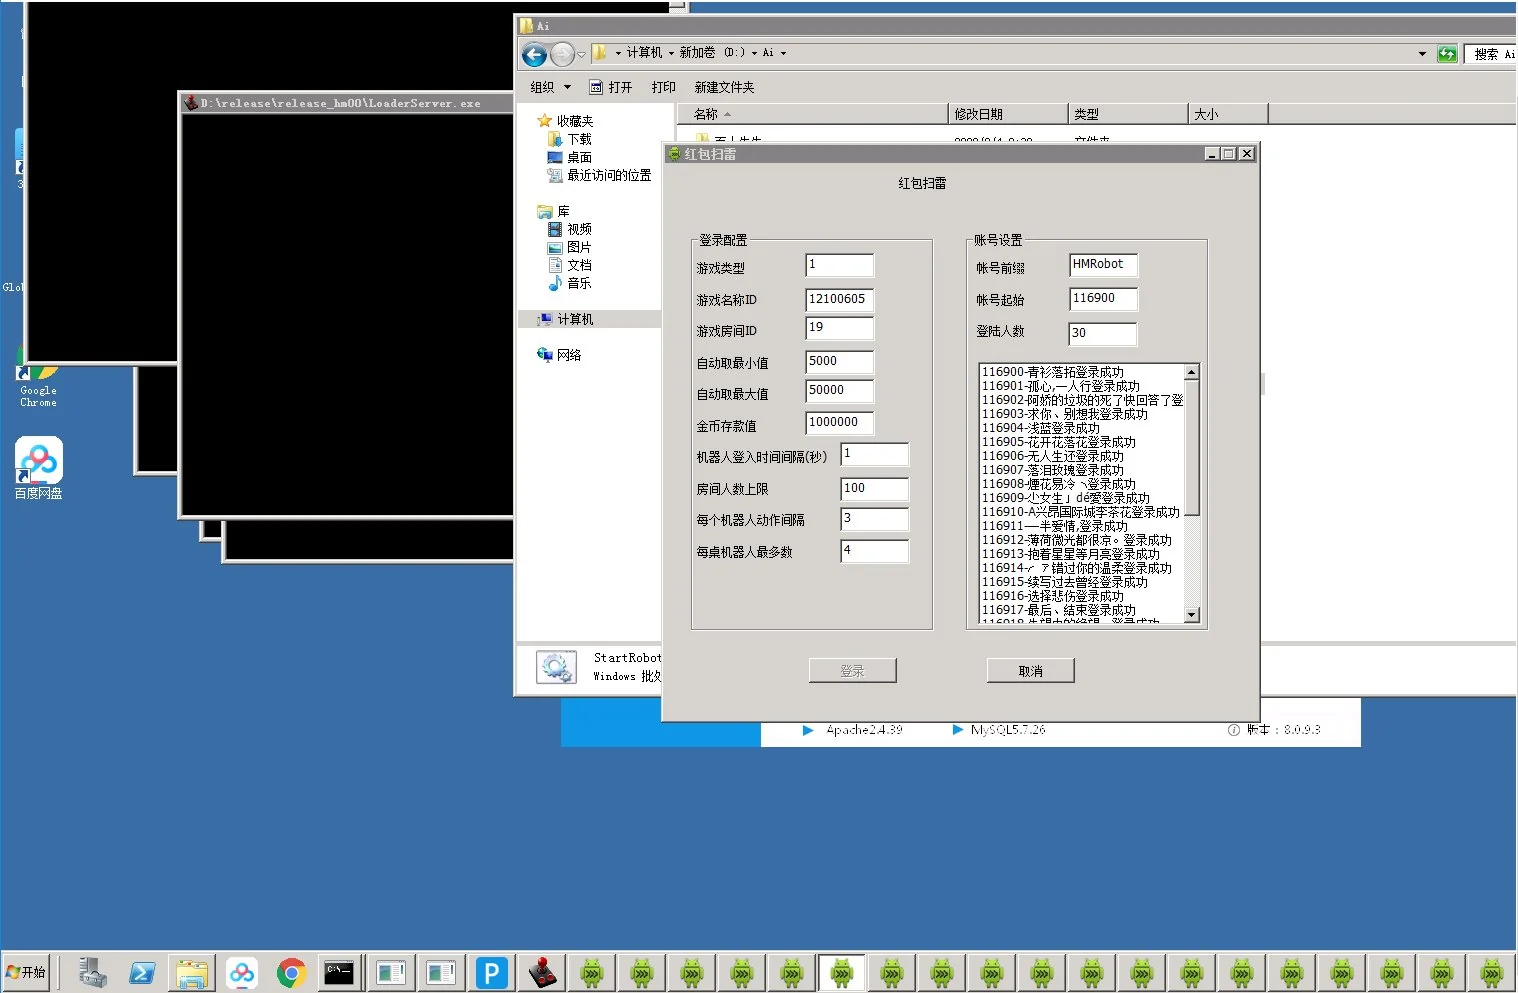Image resolution: width=1518 pixels, height=993 pixels.
Task: Click the blue P icon in taskbar
Action: 491,972
